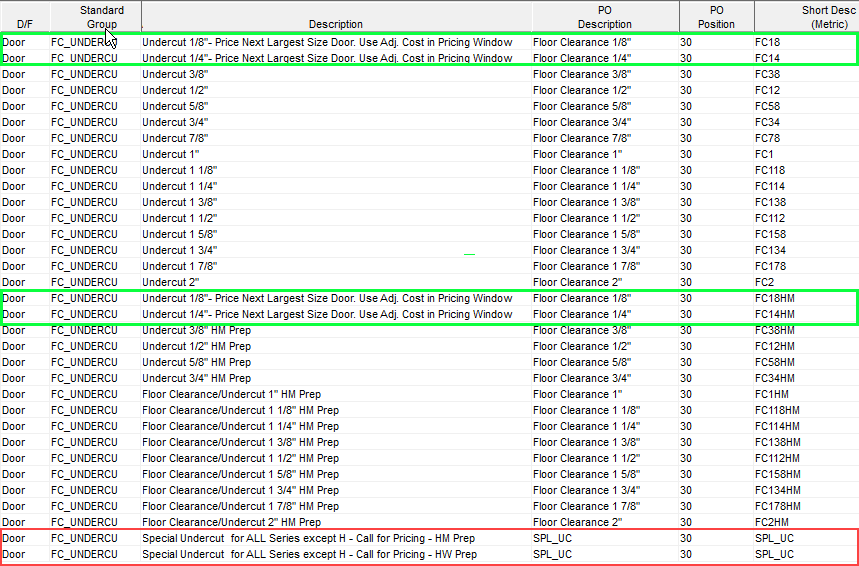Select 'Floor Clearance/Undercut 1 3/8" HM Prep' cell
The width and height of the screenshot is (859, 566).
tap(336, 442)
